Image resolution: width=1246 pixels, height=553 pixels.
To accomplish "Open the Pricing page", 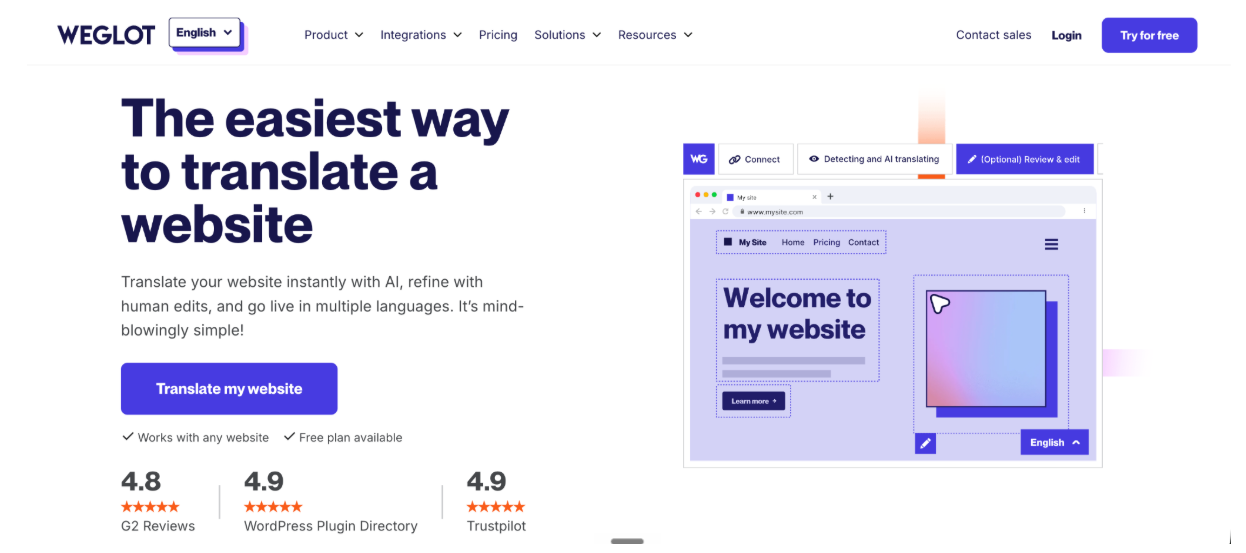I will 498,35.
